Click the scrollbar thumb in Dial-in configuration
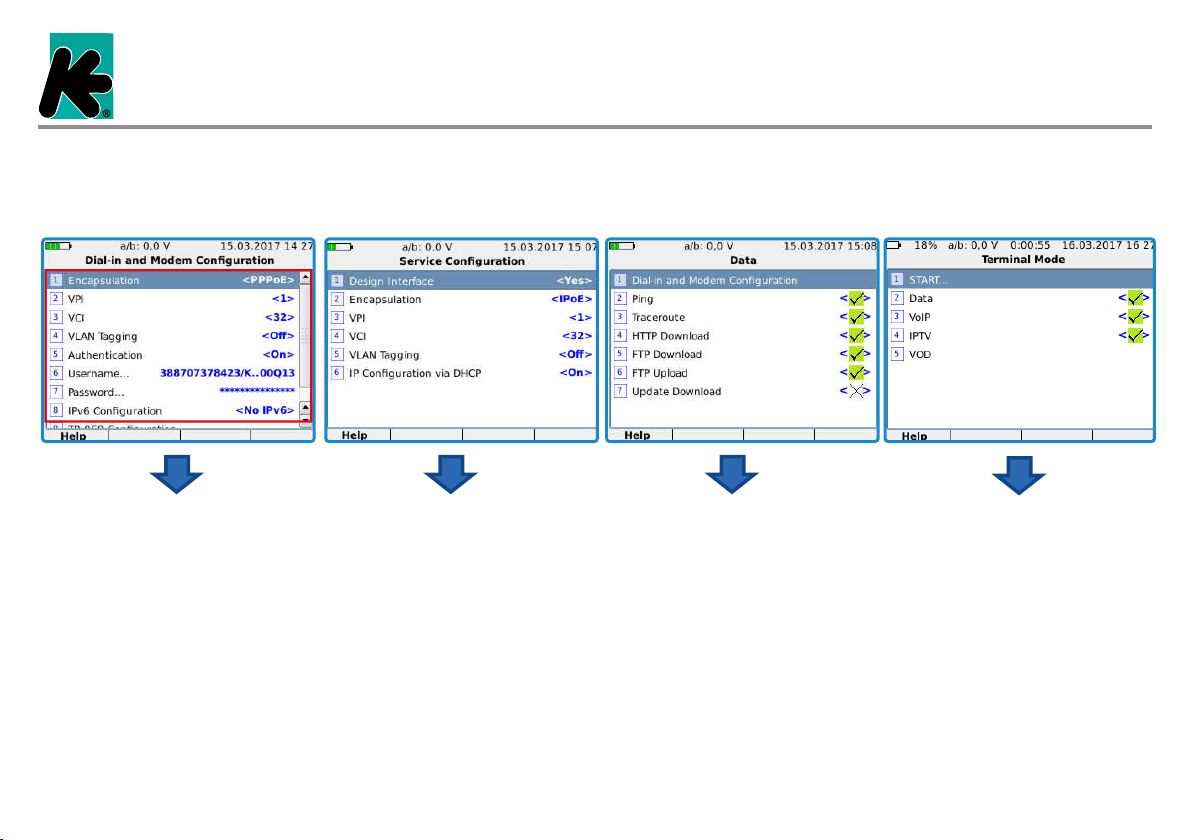1192x840 pixels. pos(305,336)
